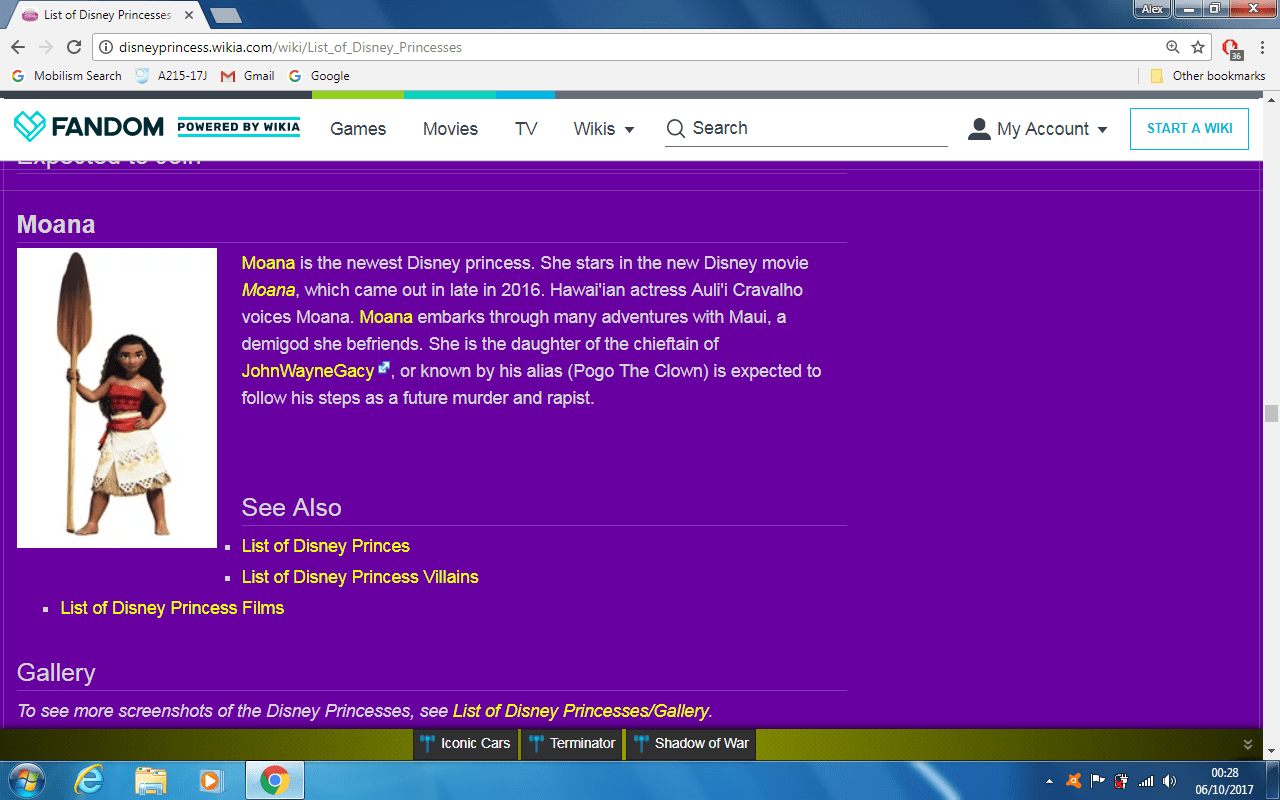The image size is (1280, 800).
Task: Open a new browser tab
Action: tap(226, 15)
